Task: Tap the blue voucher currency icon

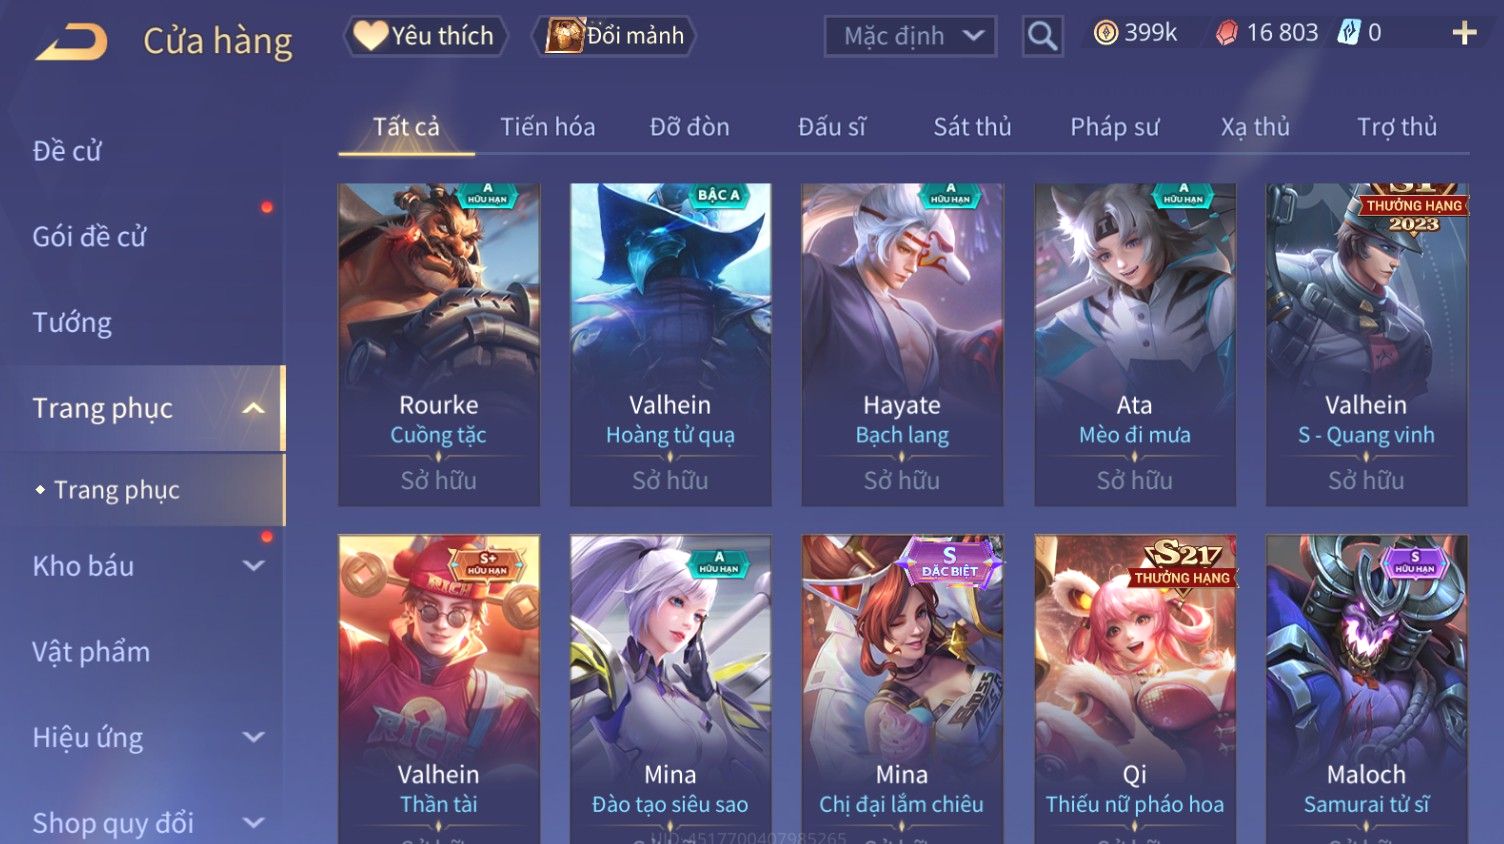Action: tap(1349, 33)
